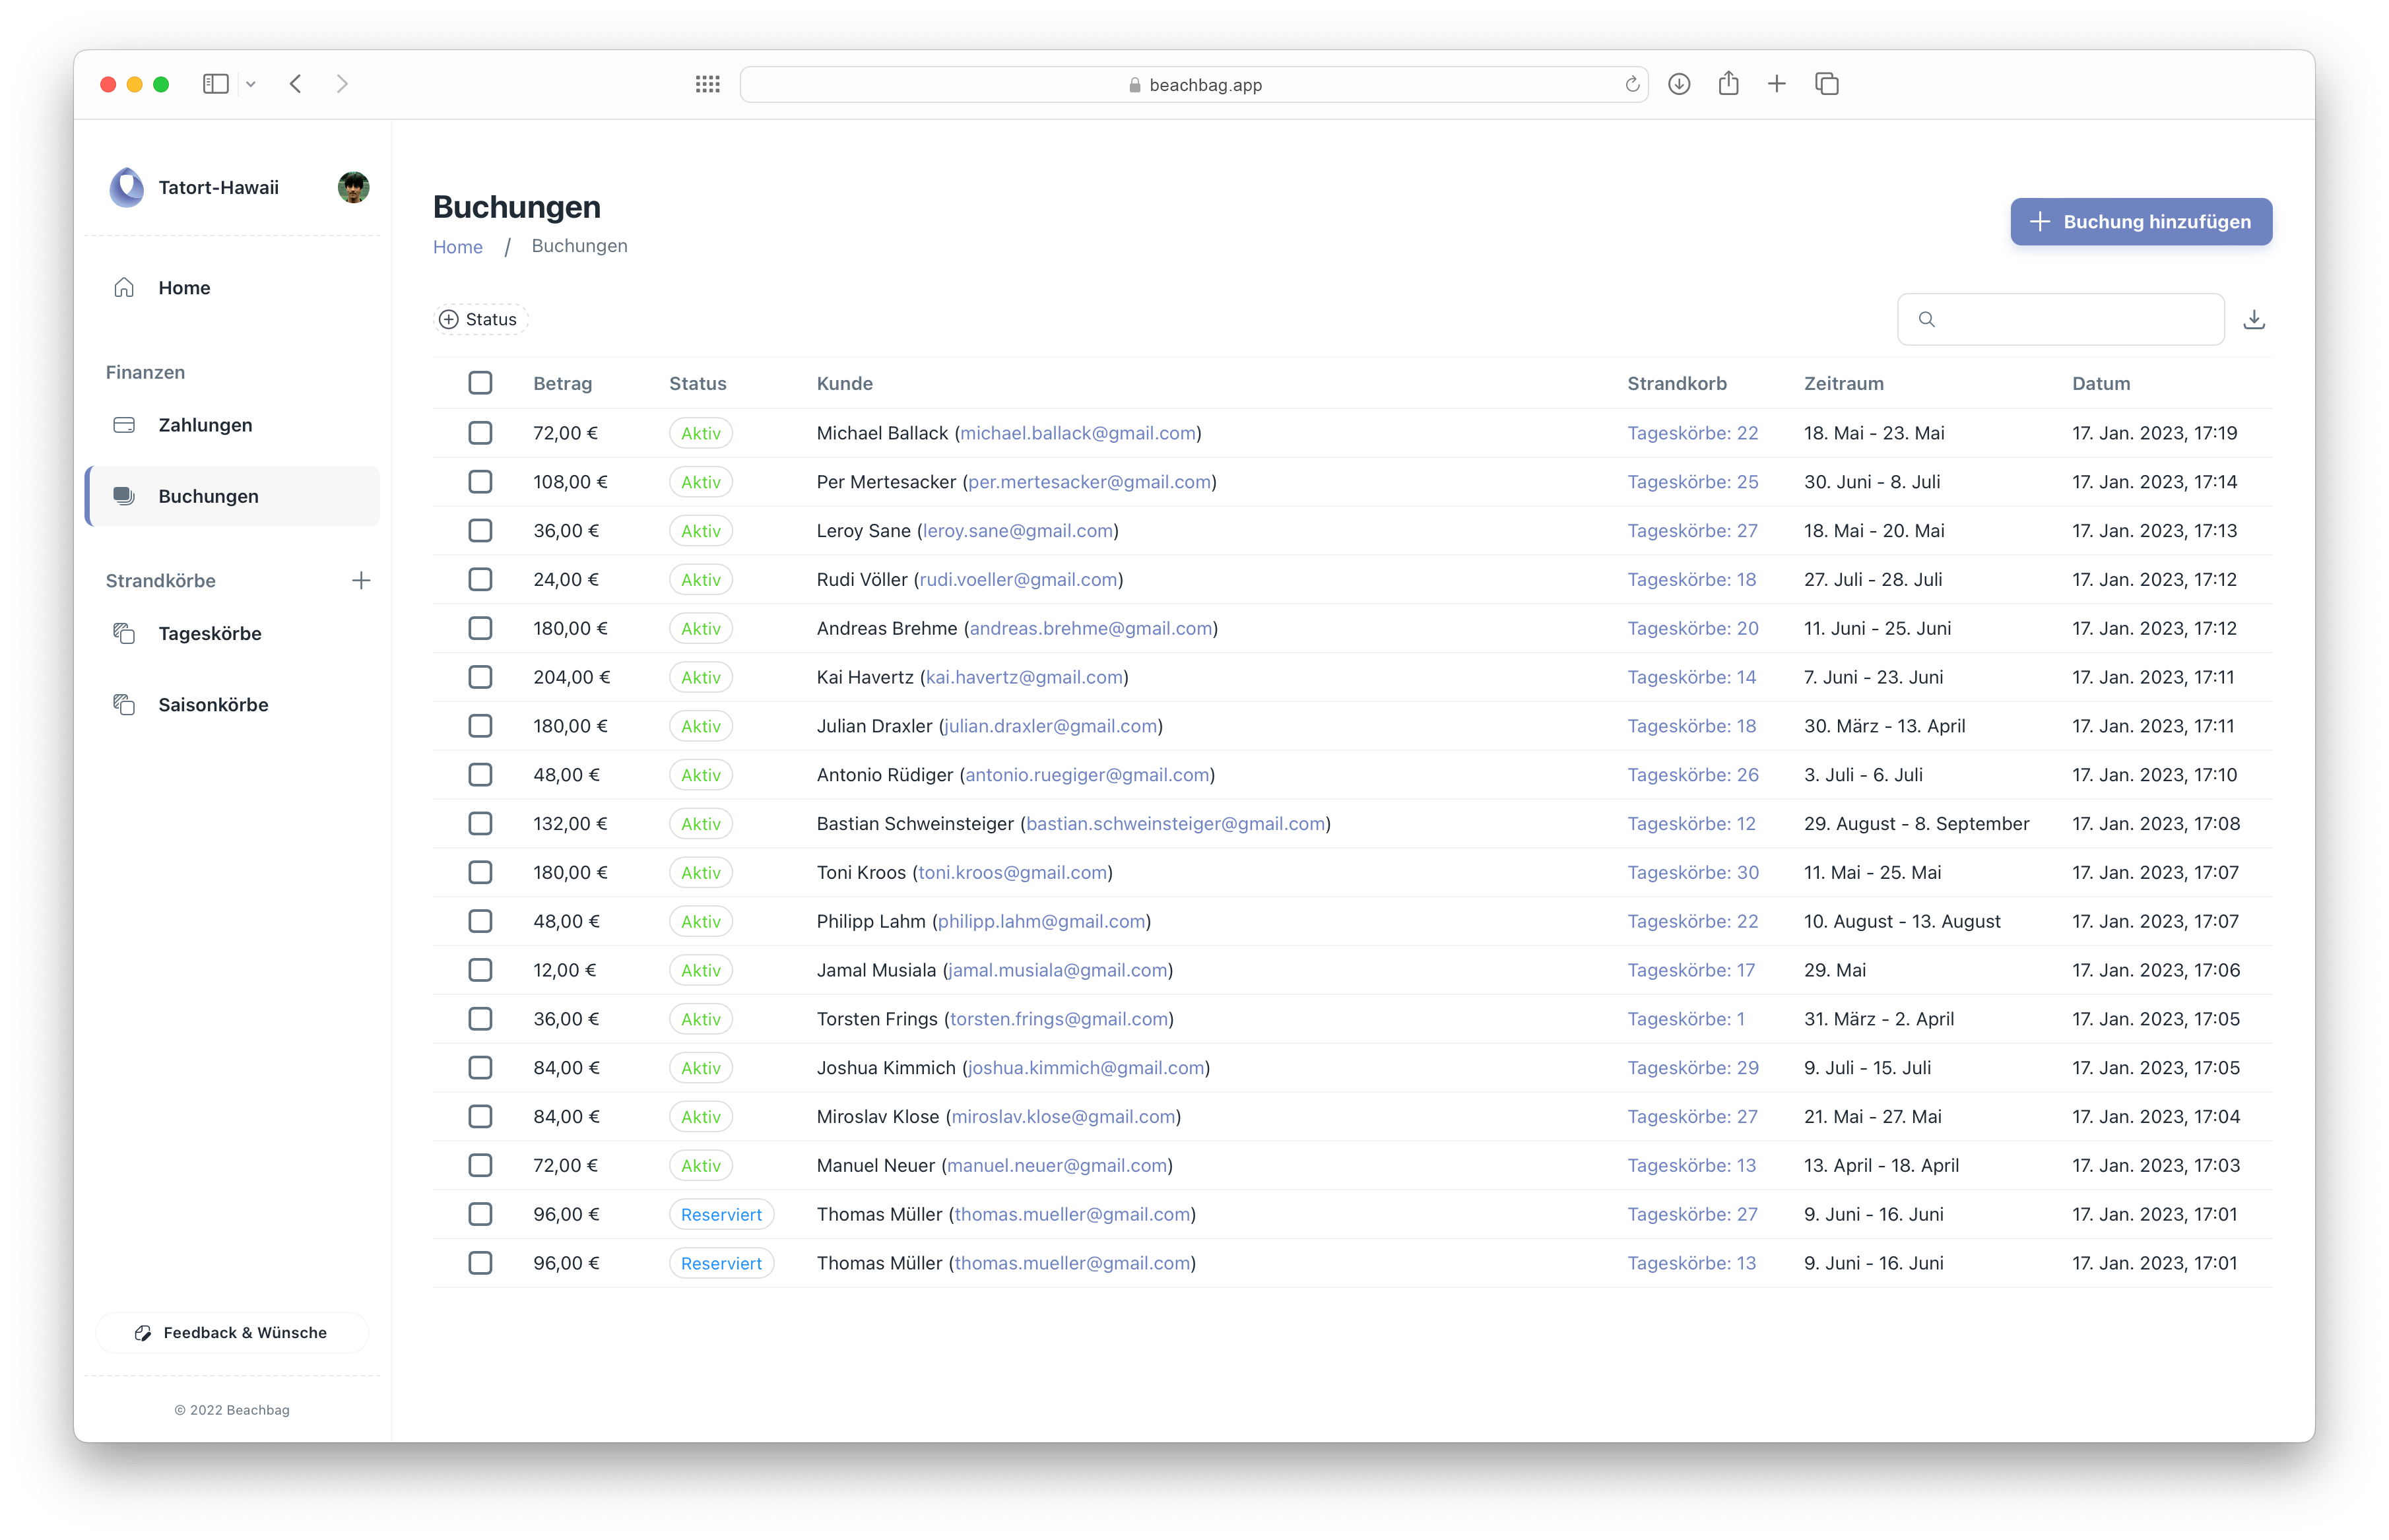Viewport: 2389px width, 1540px height.
Task: Click Safari's downloads icon in toolbar
Action: coord(1679,84)
